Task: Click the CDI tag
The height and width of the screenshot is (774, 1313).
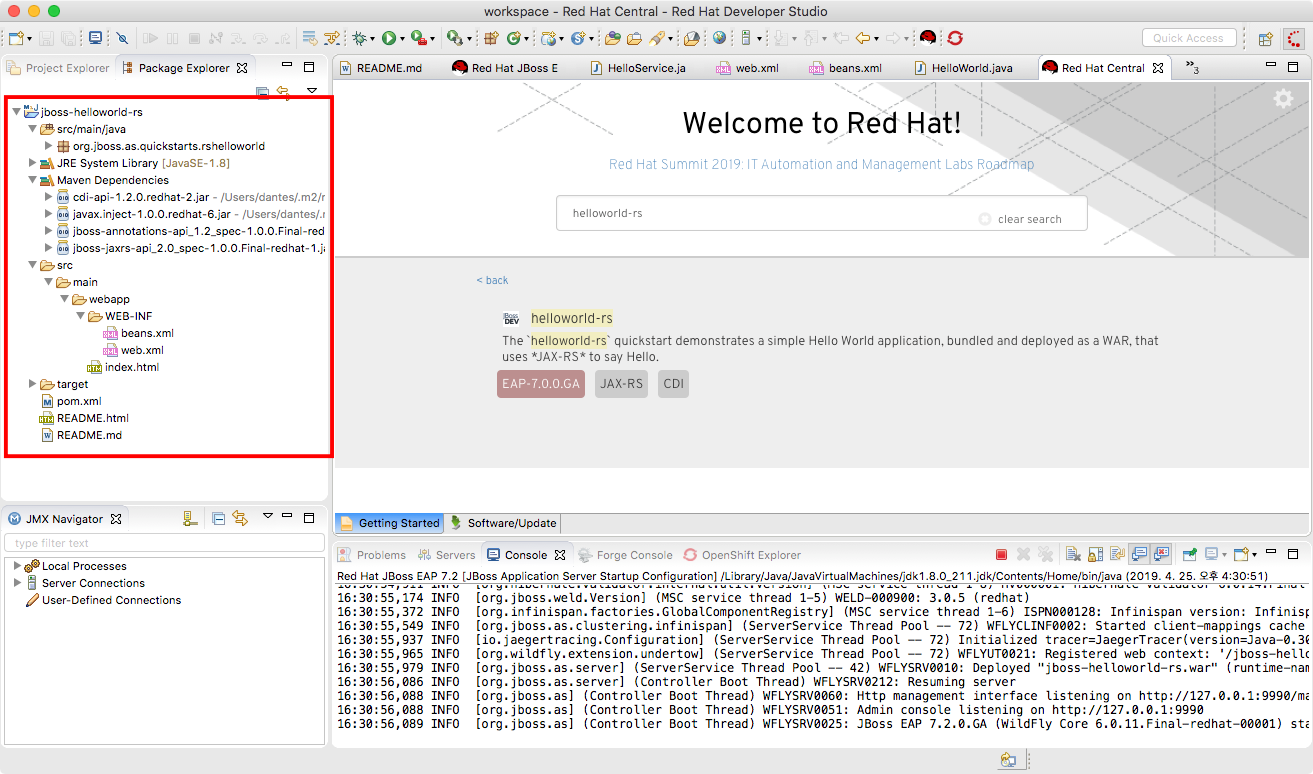Action: (674, 384)
